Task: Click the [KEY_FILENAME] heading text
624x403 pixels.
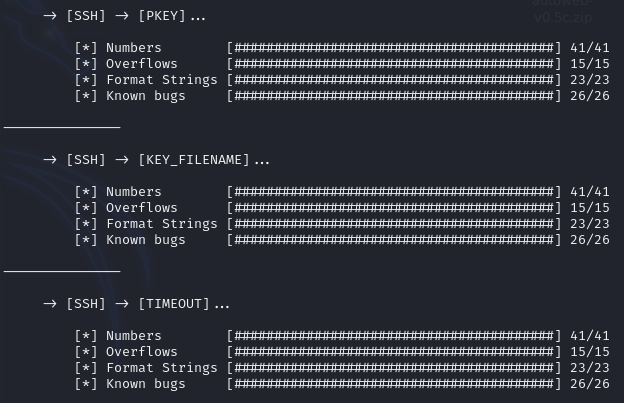Action: (194, 160)
